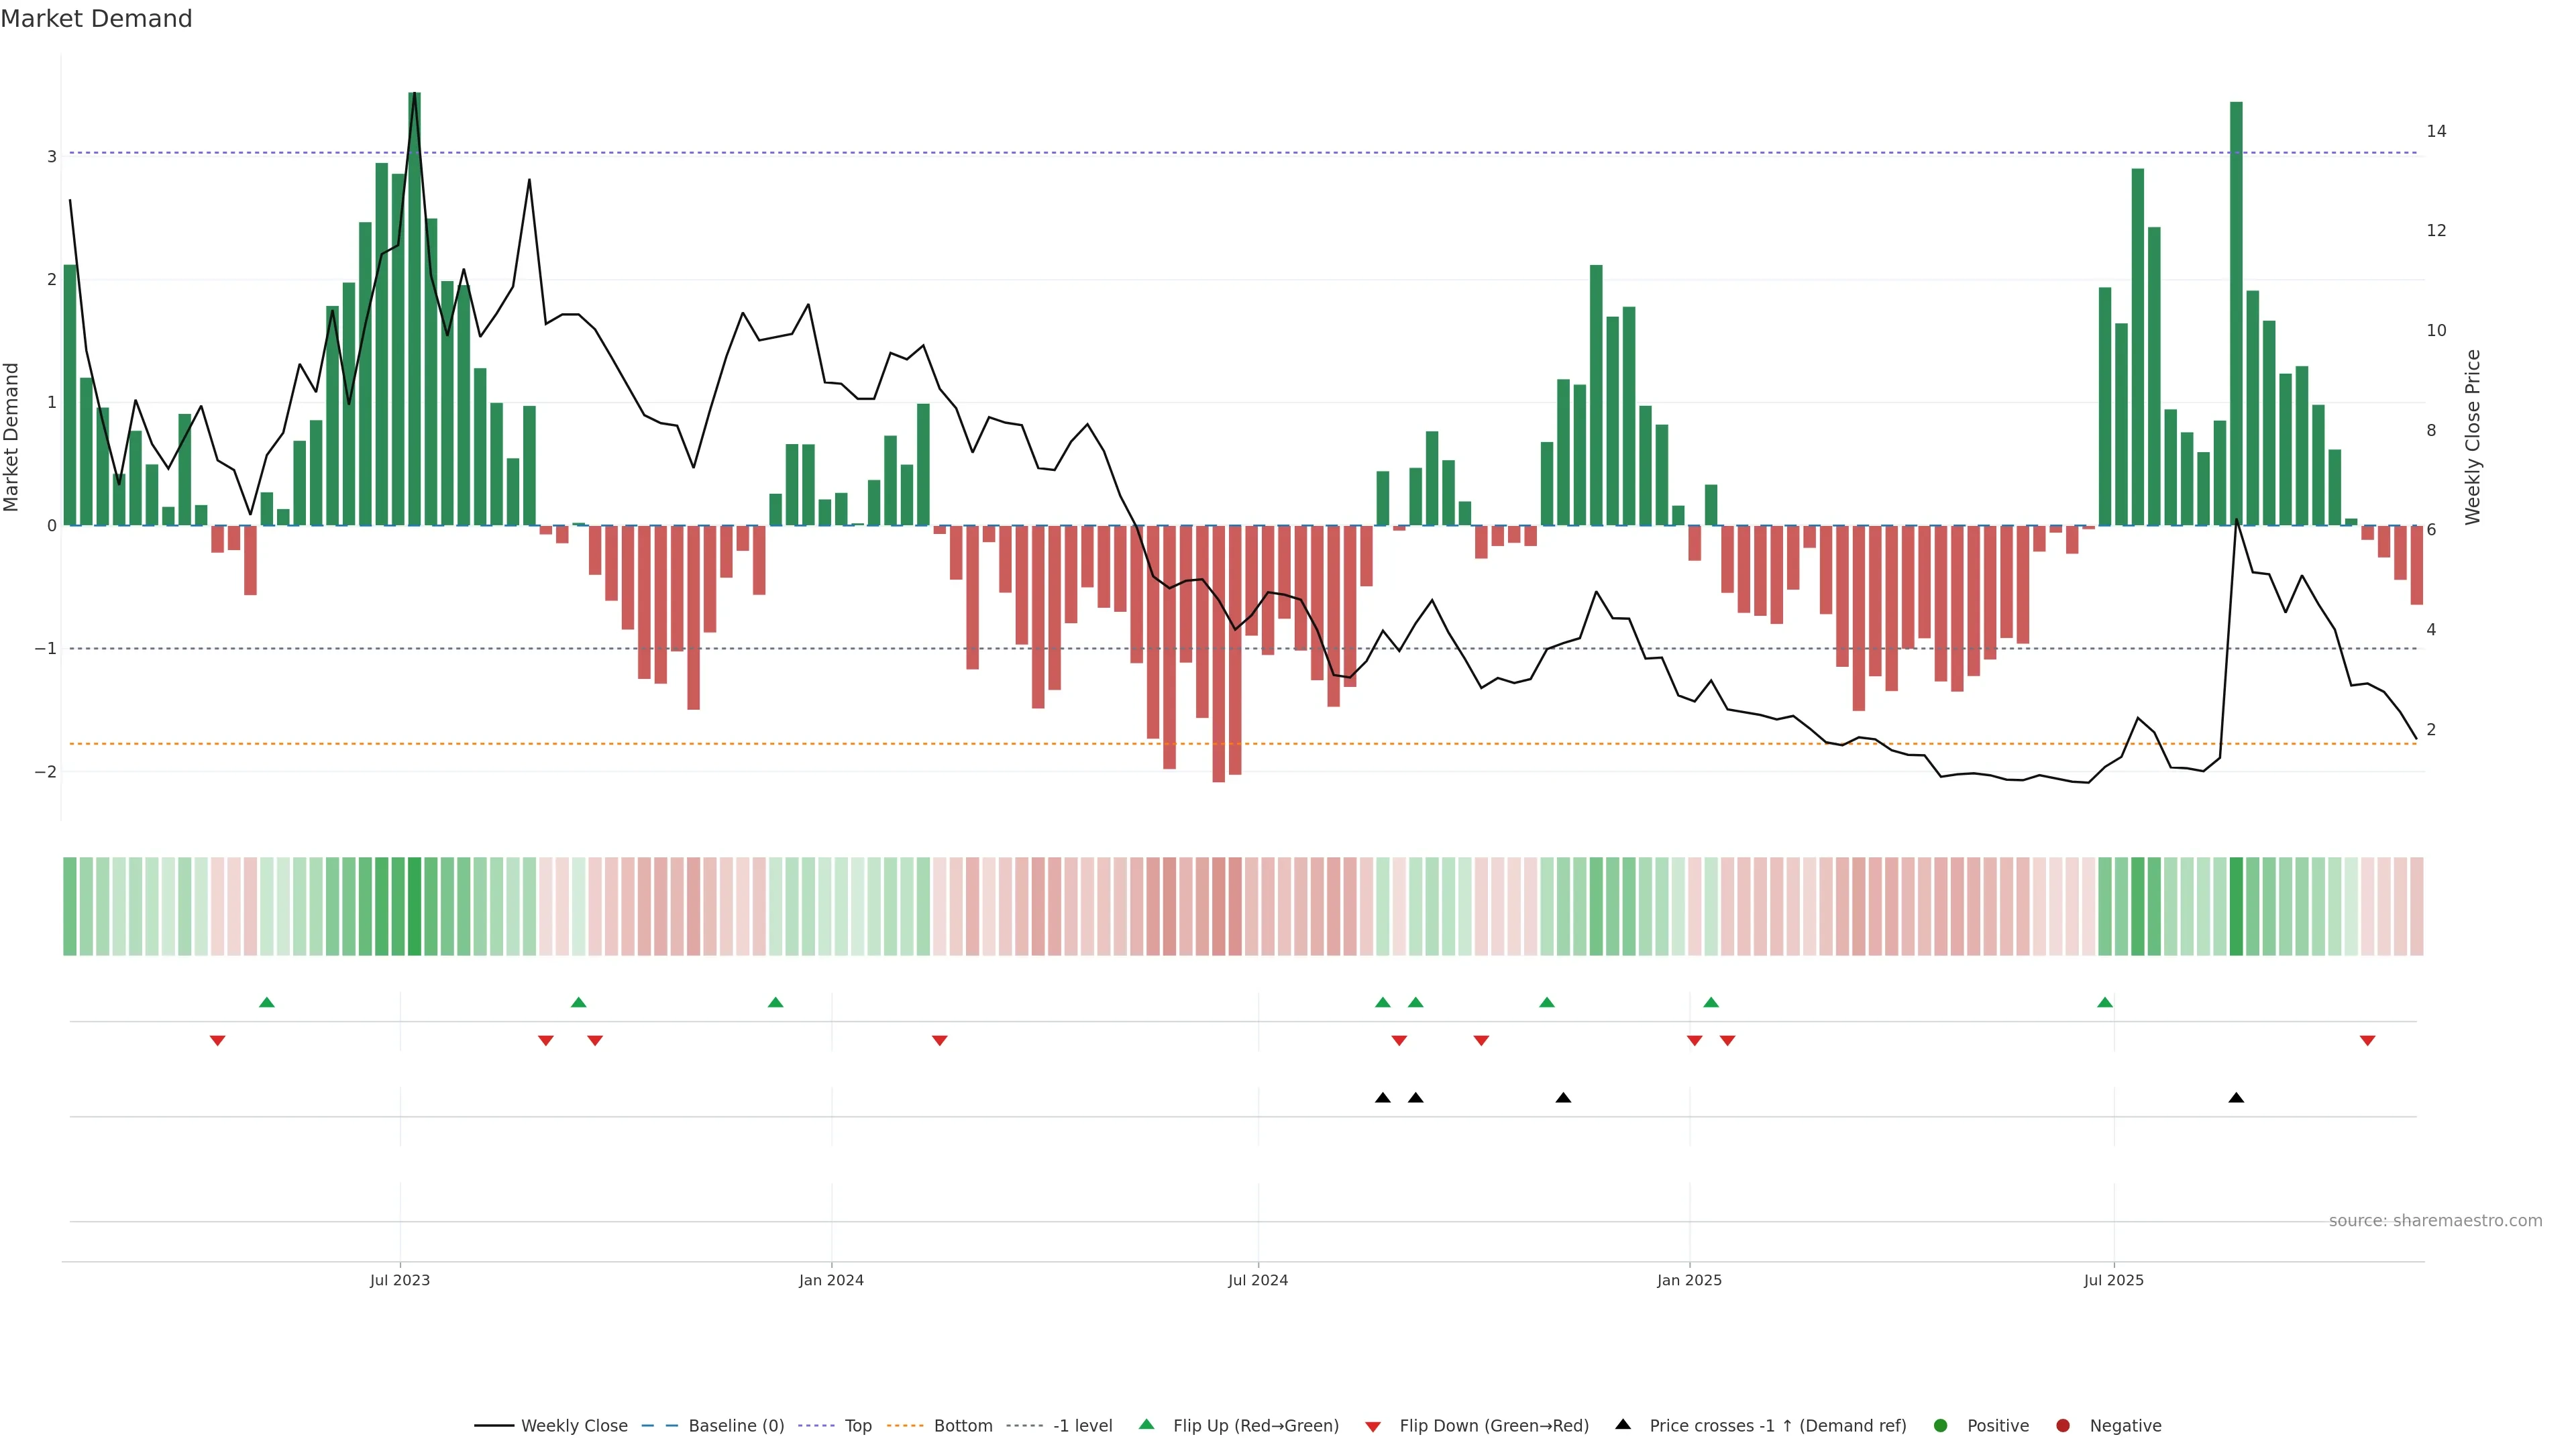Click the Jan 2025 x-axis label
This screenshot has width=2576, height=1449.
1689,1280
